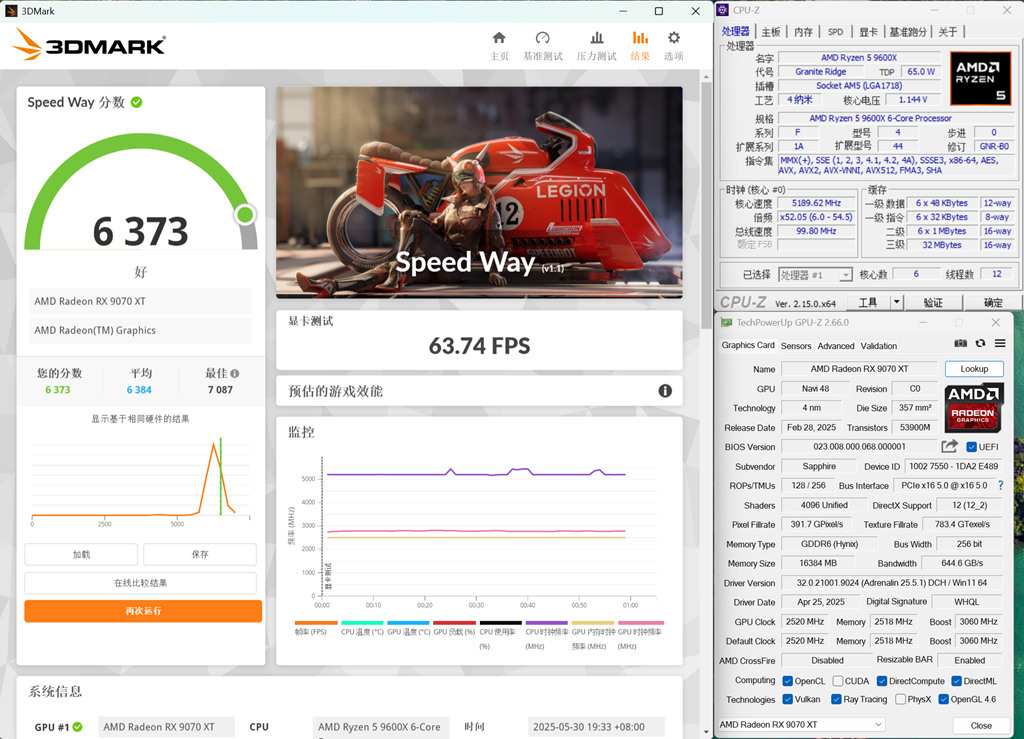This screenshot has height=739, width=1024.
Task: Click the orange 帧率 (FPS) legend swatch
Action: point(316,623)
